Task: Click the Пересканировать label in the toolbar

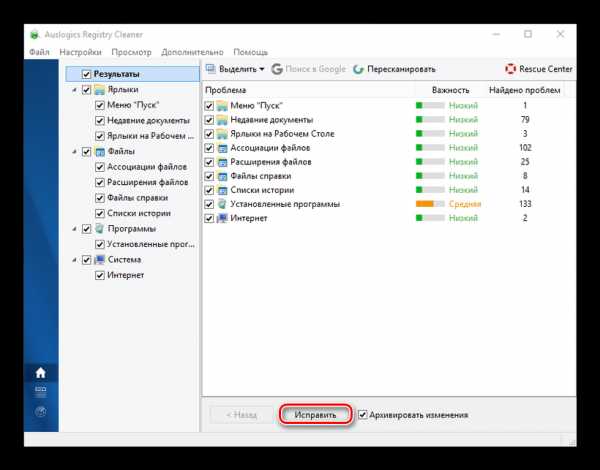Action: 401,69
